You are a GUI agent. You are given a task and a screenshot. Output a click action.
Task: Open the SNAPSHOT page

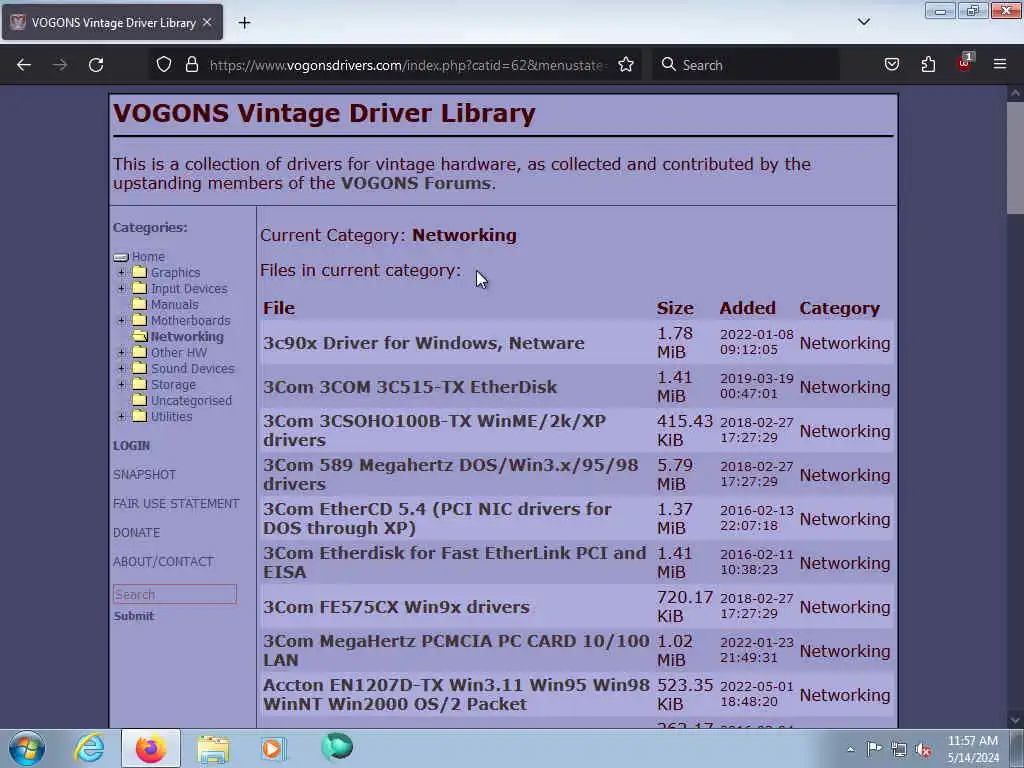[x=144, y=474]
